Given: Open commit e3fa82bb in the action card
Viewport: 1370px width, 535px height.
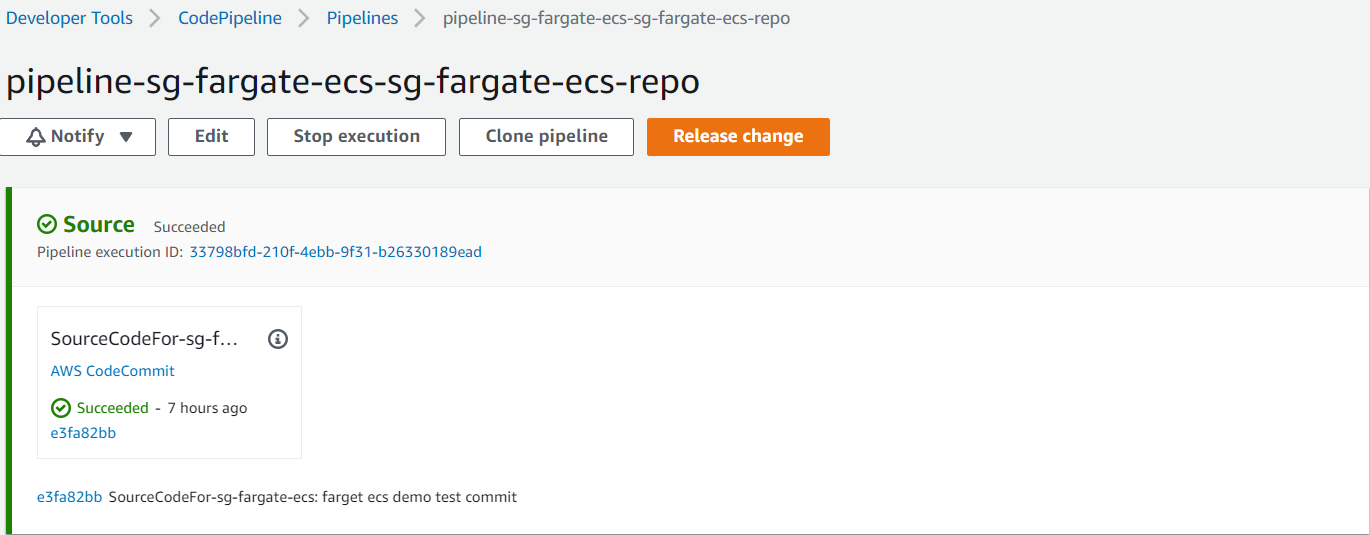Looking at the screenshot, I should [83, 433].
